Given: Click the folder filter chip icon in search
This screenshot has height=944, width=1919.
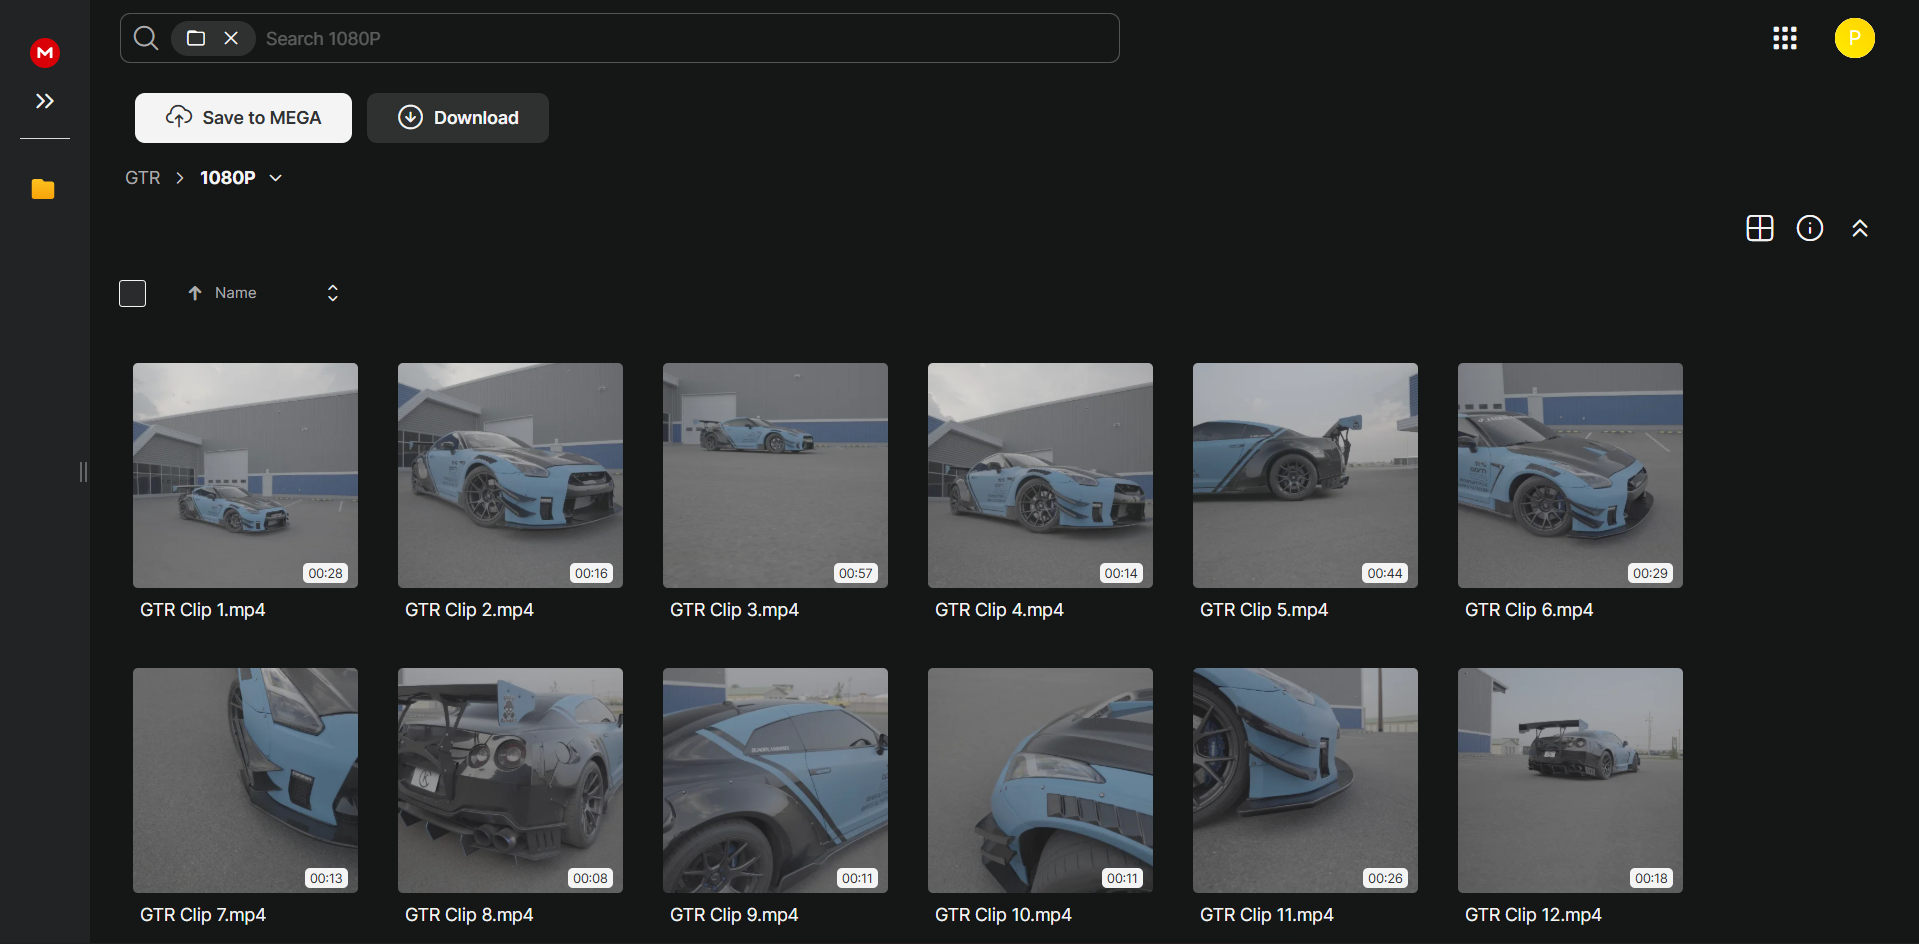Looking at the screenshot, I should (x=196, y=38).
